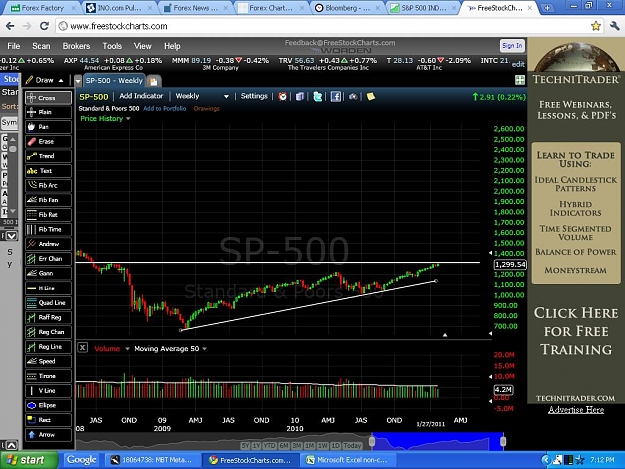Open the Help menu
The image size is (625, 469).
click(x=172, y=46)
